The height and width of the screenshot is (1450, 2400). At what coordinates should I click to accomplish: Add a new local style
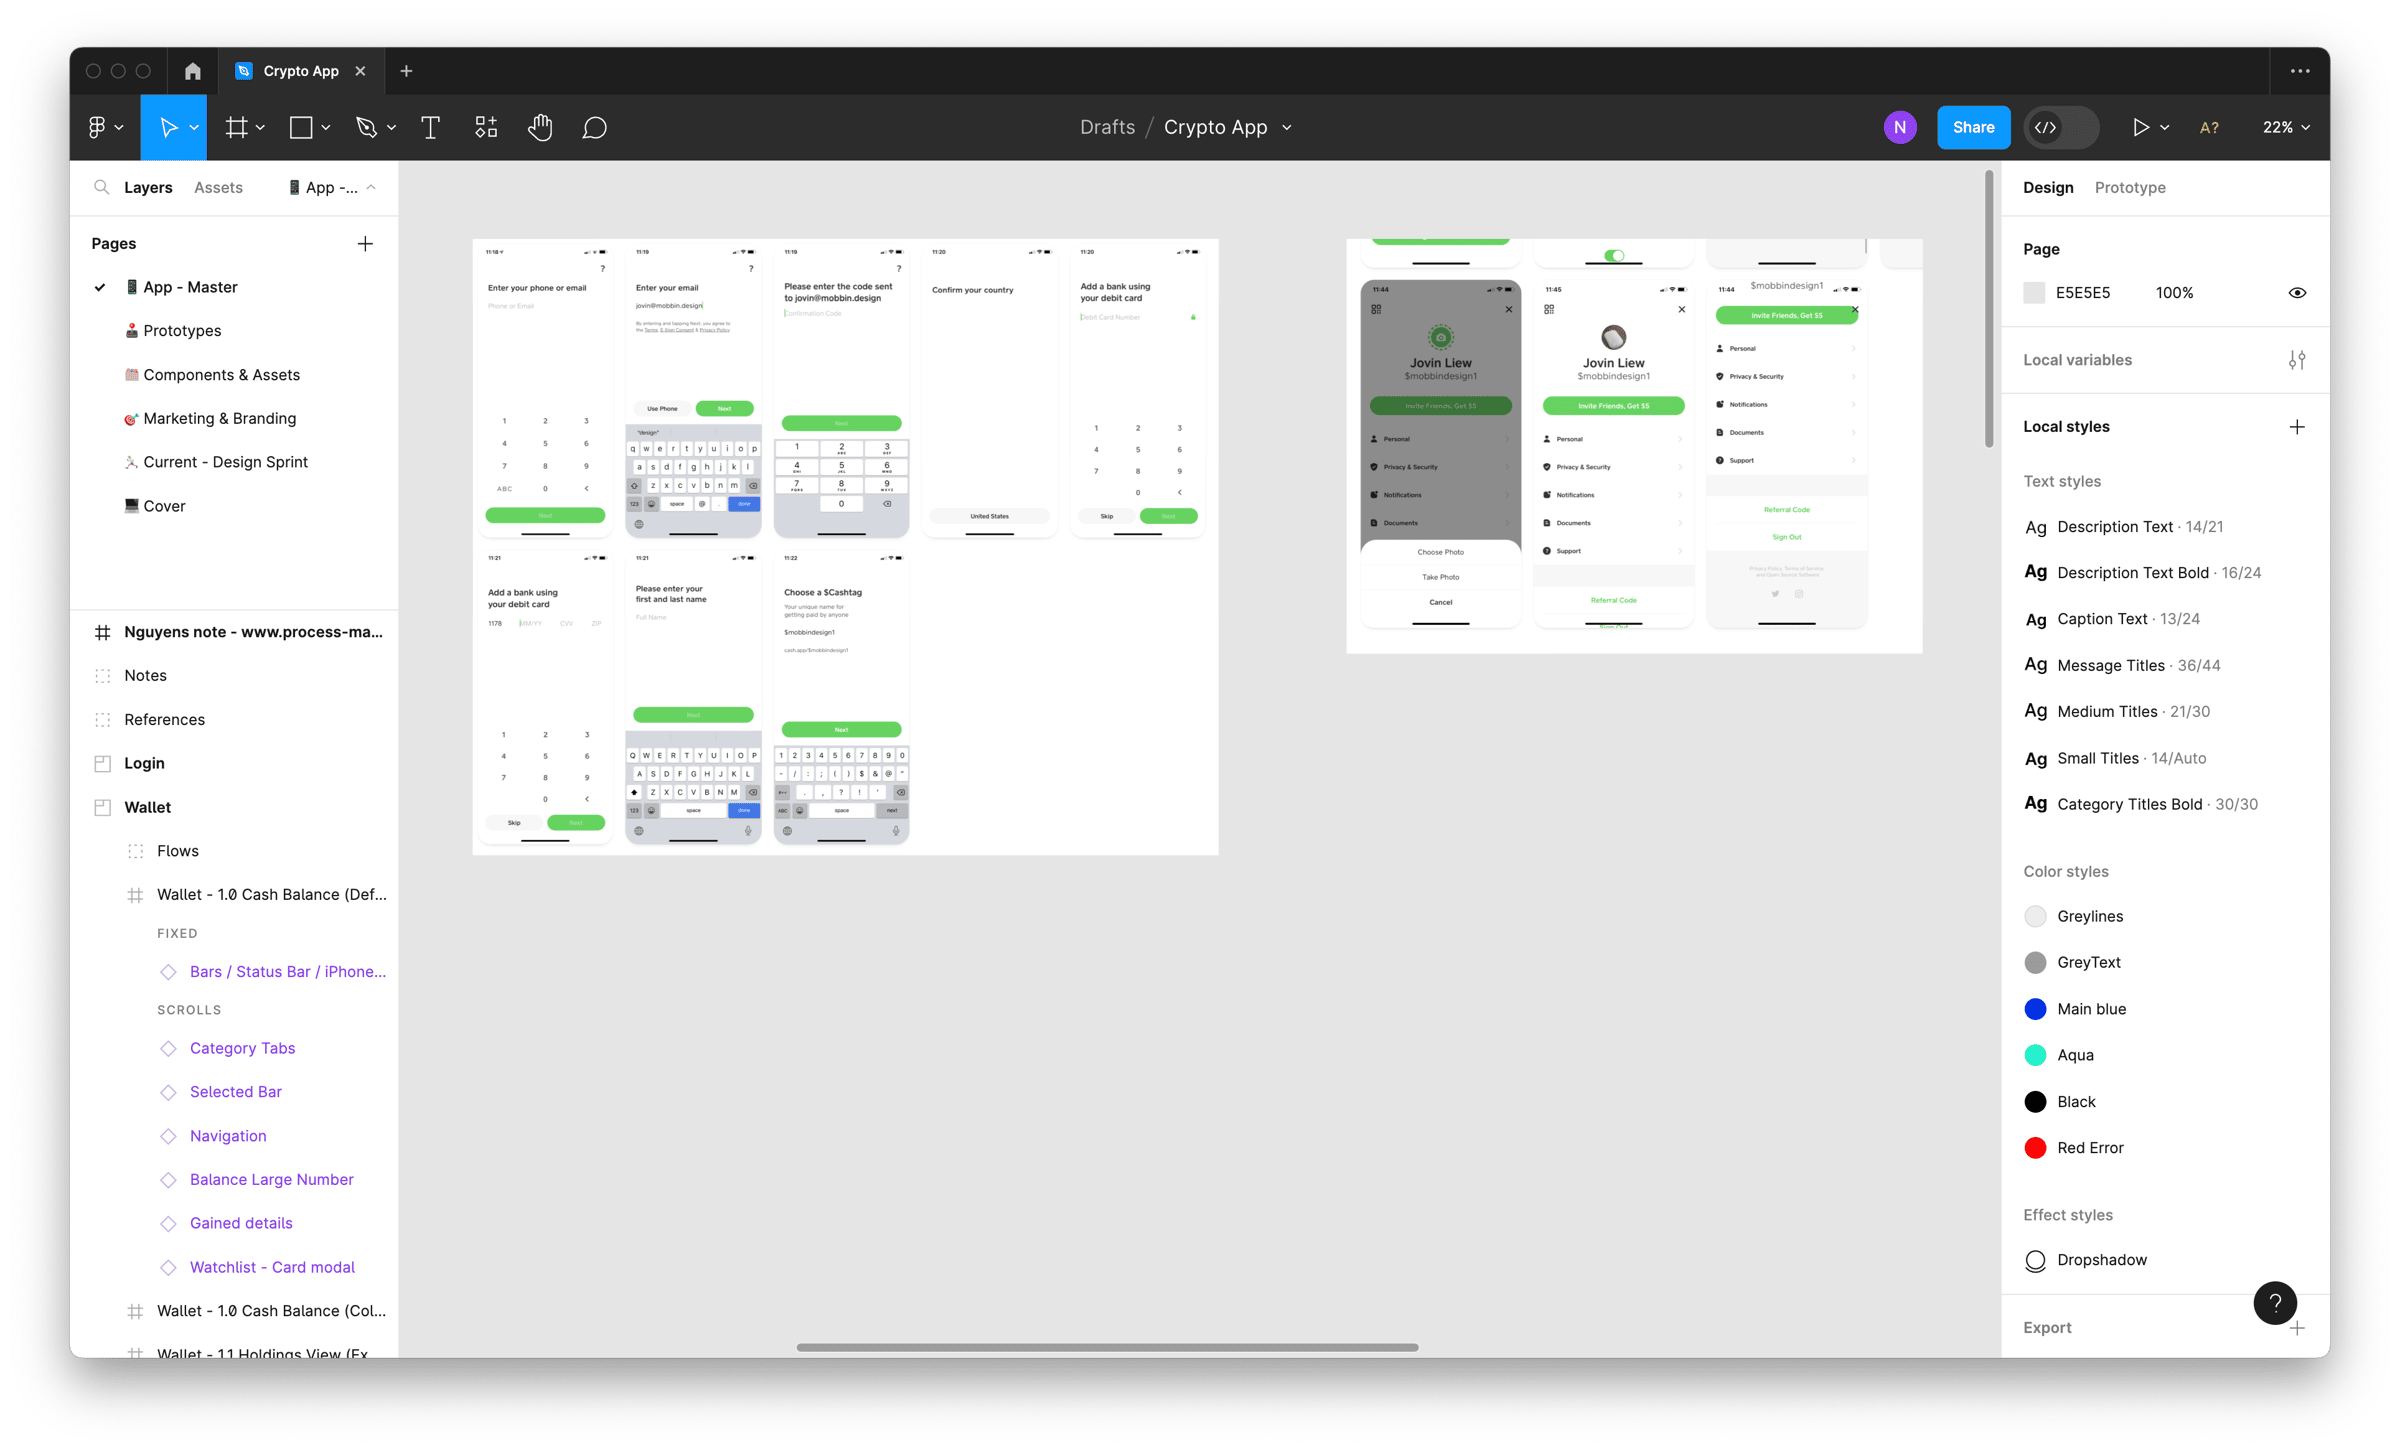[x=2297, y=427]
